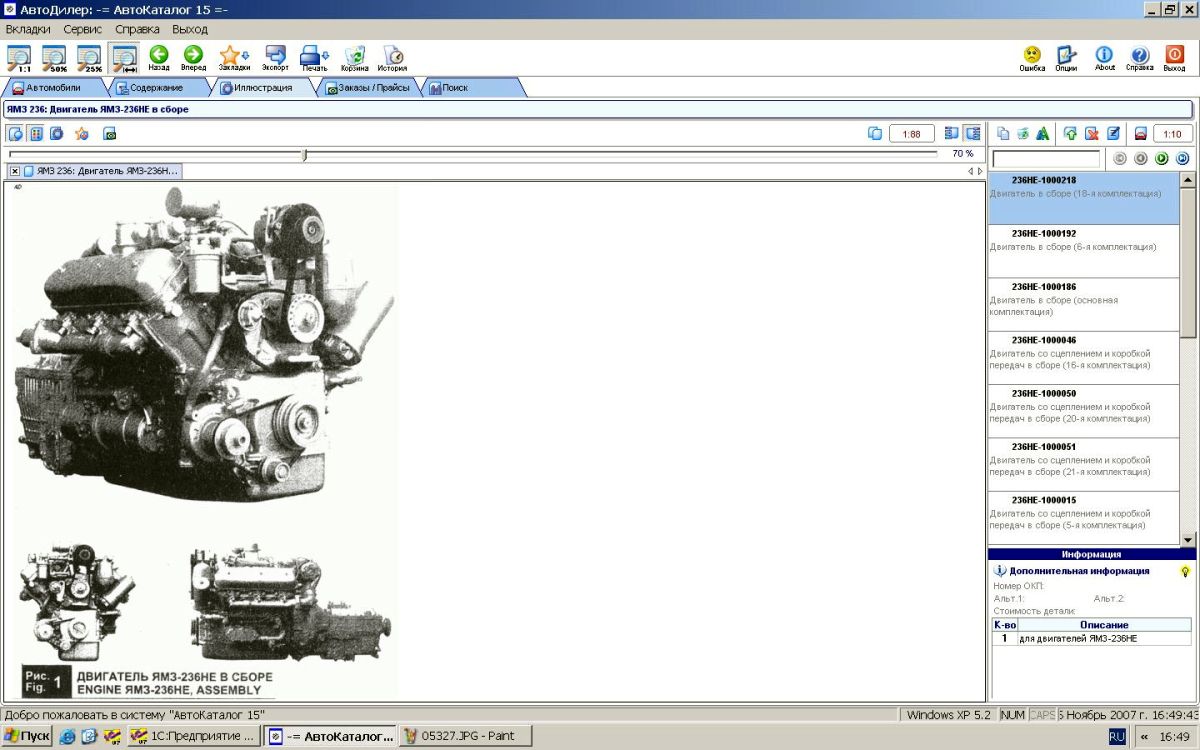Select part 236НЕ-1000192 in the list
This screenshot has width=1200, height=750.
click(x=1084, y=251)
